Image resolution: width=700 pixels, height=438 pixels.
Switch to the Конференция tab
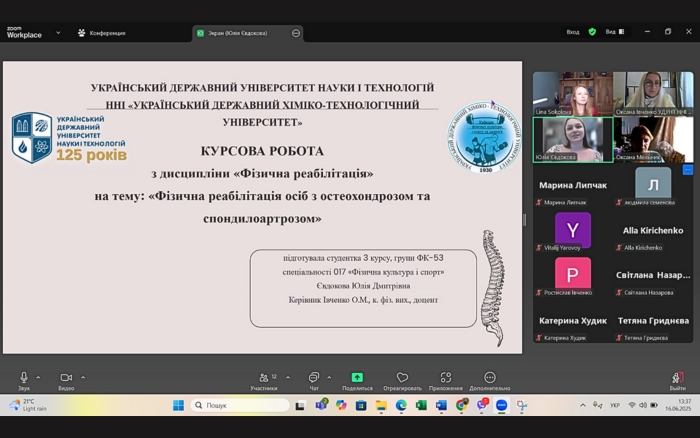pyautogui.click(x=101, y=32)
